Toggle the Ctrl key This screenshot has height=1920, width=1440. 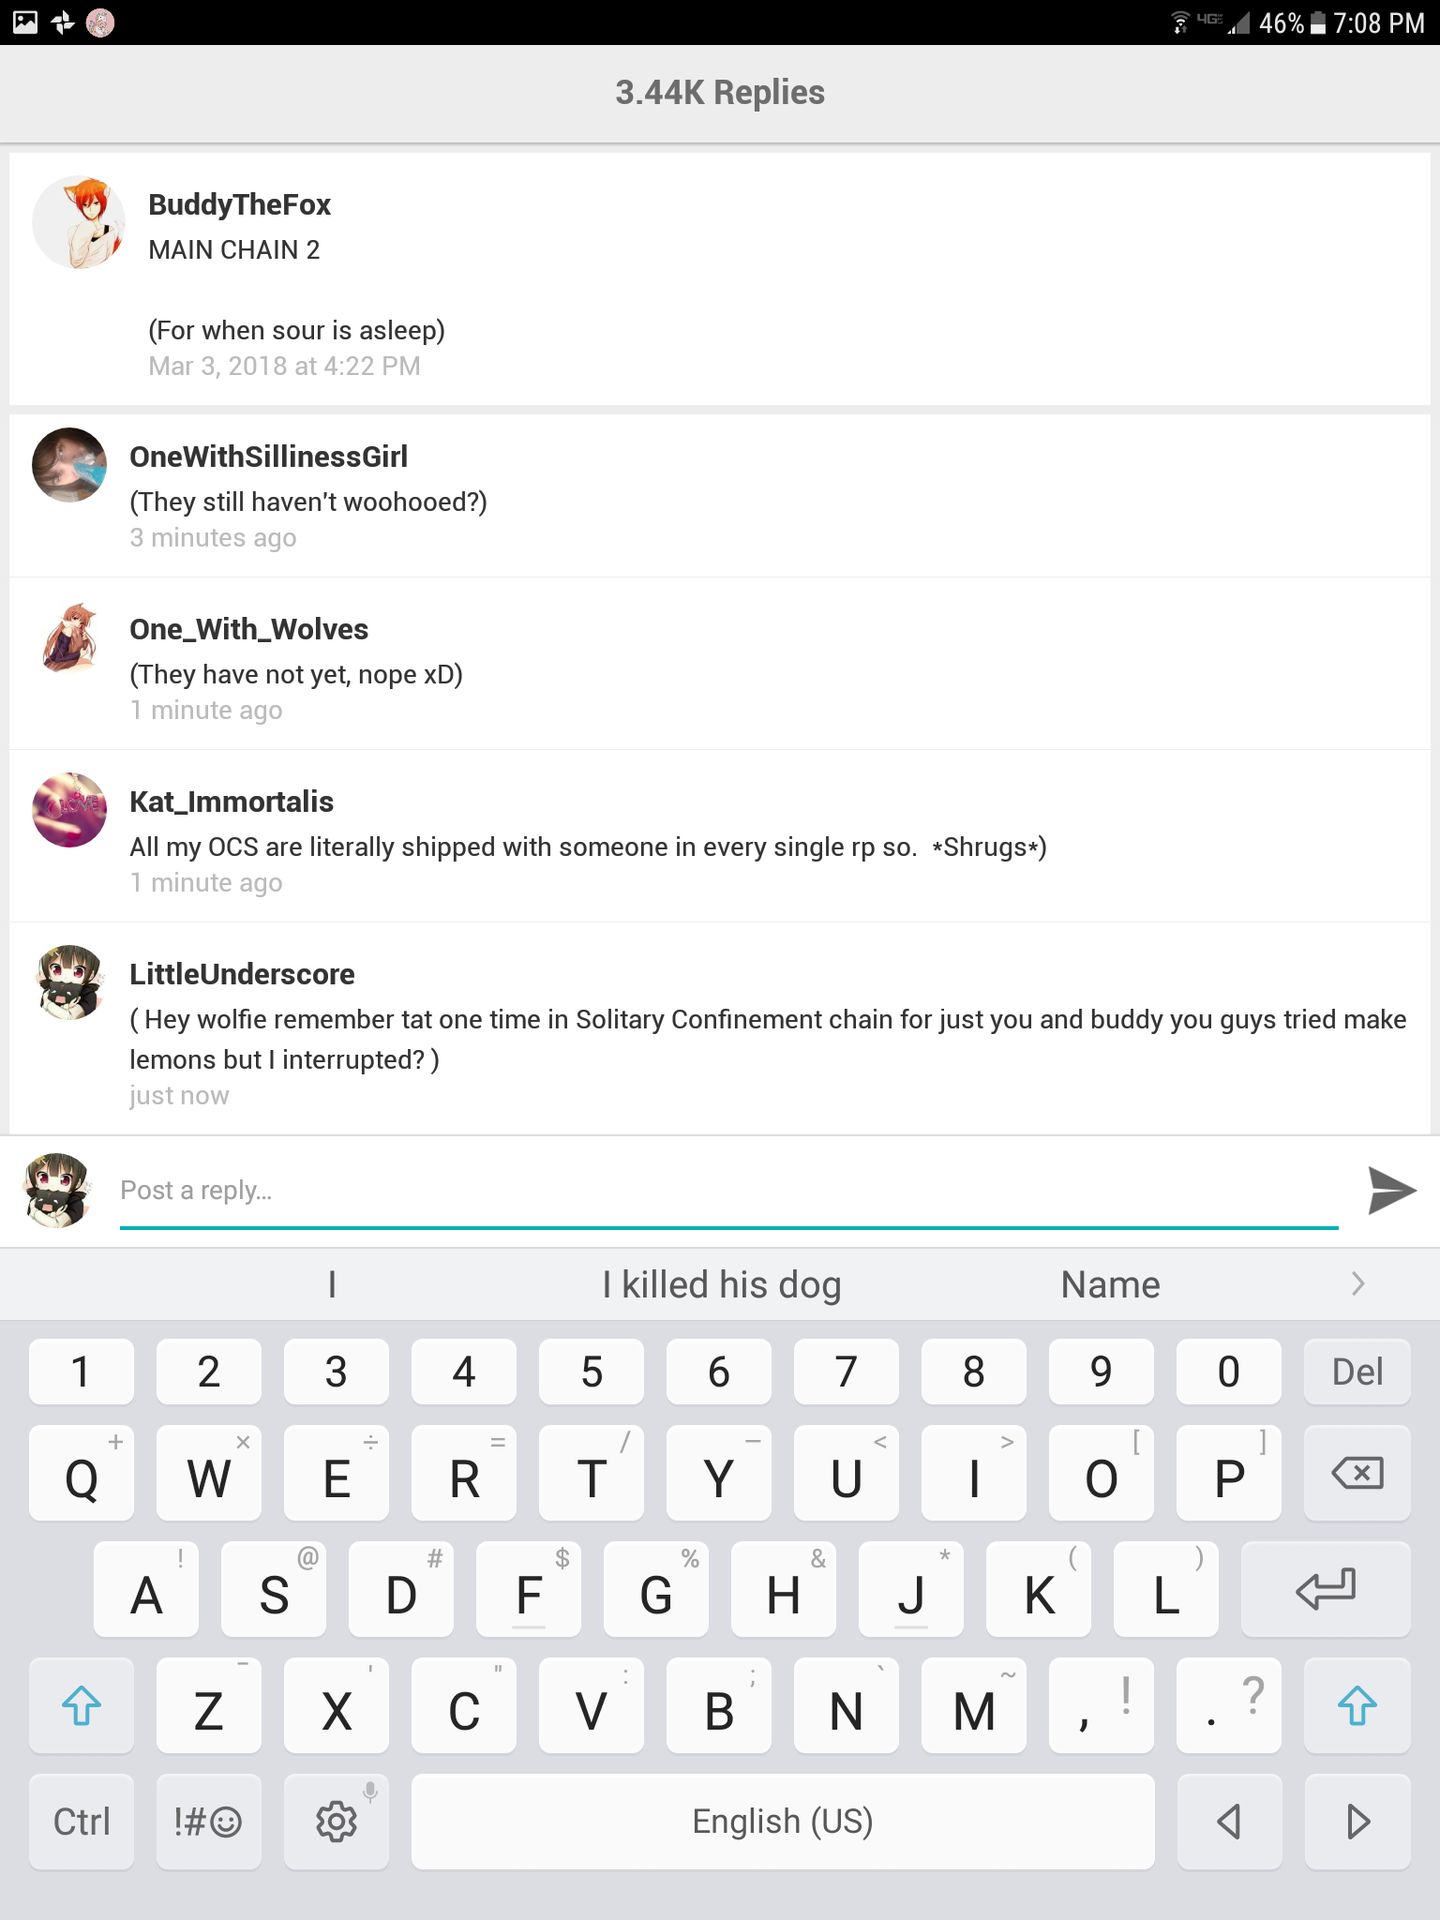tap(81, 1821)
